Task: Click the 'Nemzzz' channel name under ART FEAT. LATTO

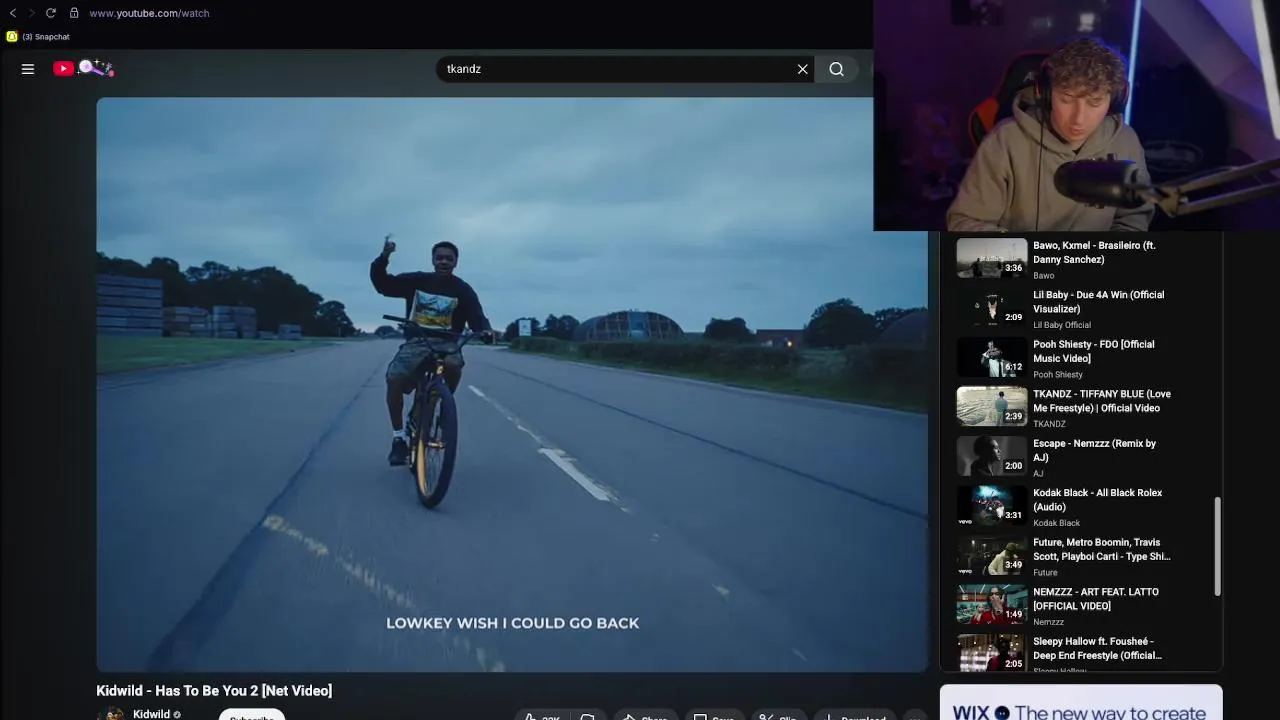Action: pyautogui.click(x=1048, y=622)
